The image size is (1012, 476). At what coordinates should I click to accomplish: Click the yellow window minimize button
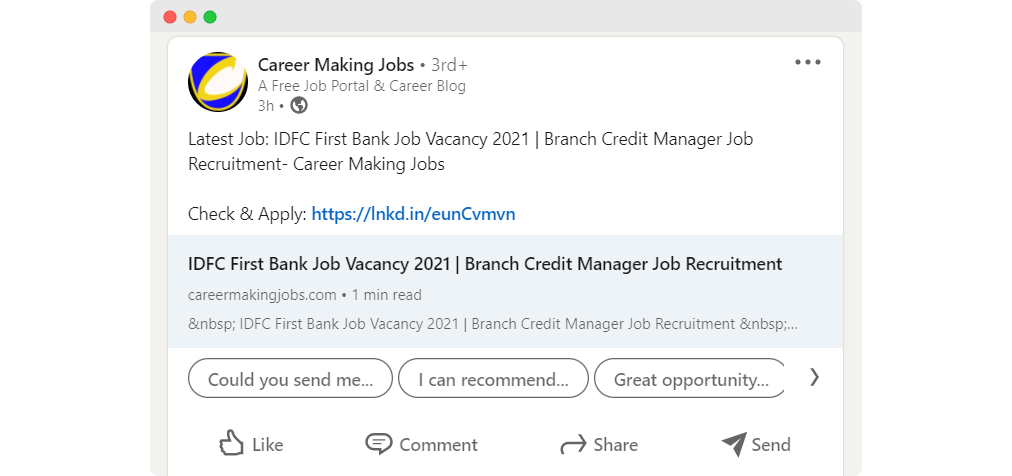pos(190,17)
